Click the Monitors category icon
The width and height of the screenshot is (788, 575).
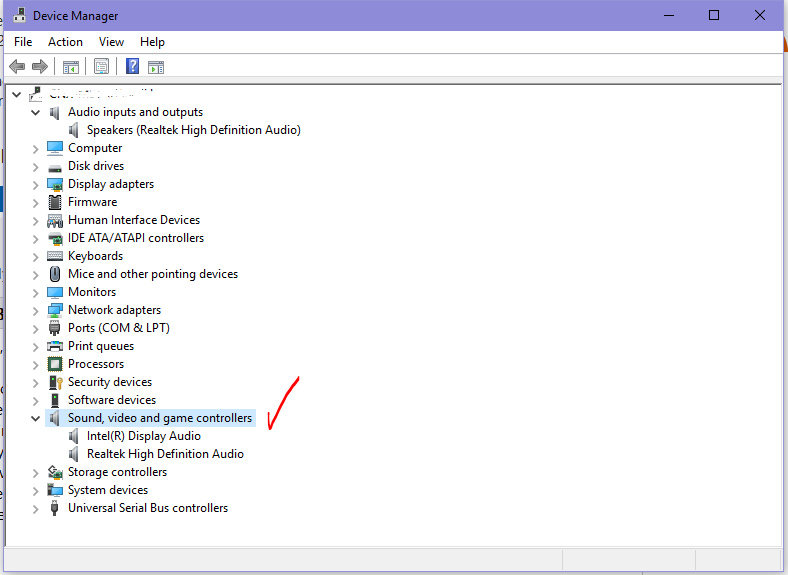point(55,292)
